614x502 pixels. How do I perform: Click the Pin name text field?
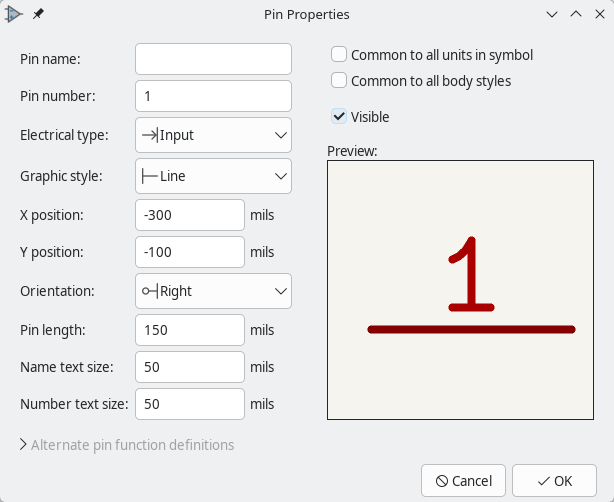pyautogui.click(x=213, y=59)
